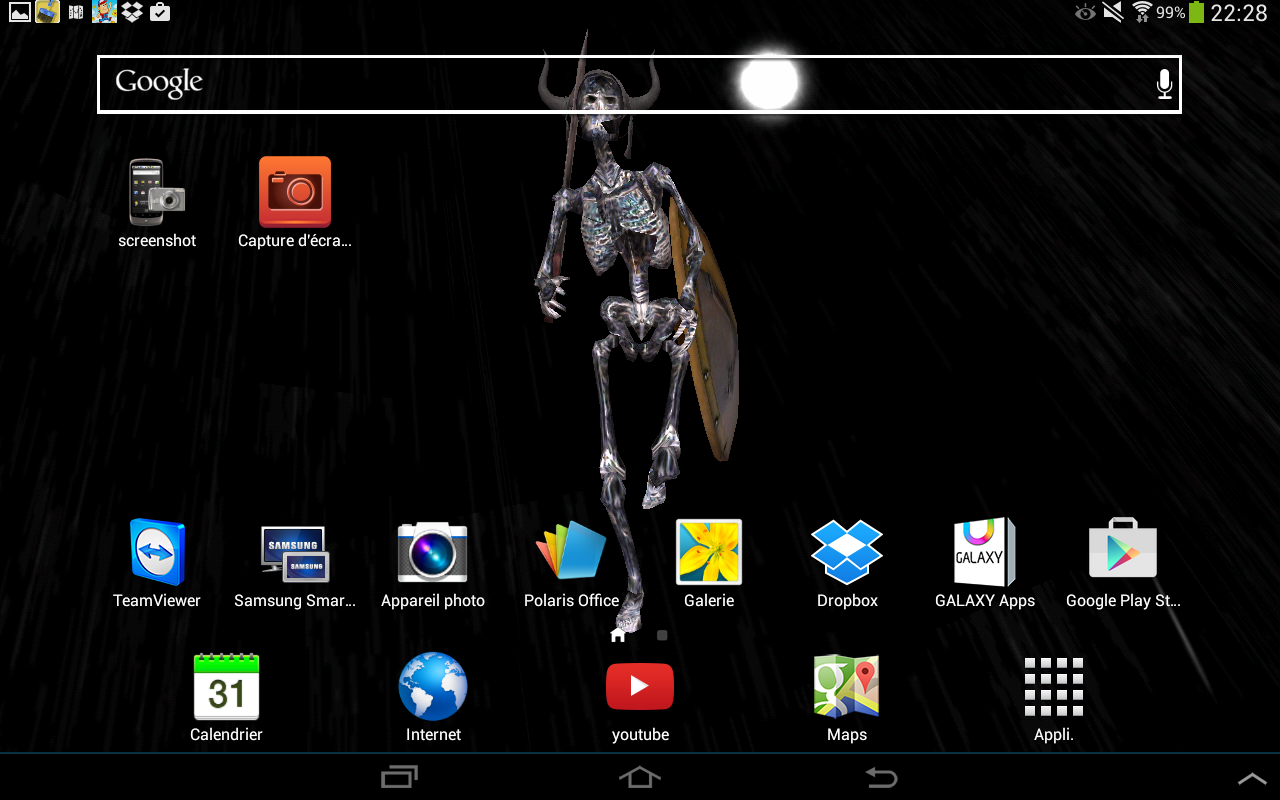The width and height of the screenshot is (1280, 800).
Task: Tap the Wi-Fi status icon
Action: click(1142, 12)
